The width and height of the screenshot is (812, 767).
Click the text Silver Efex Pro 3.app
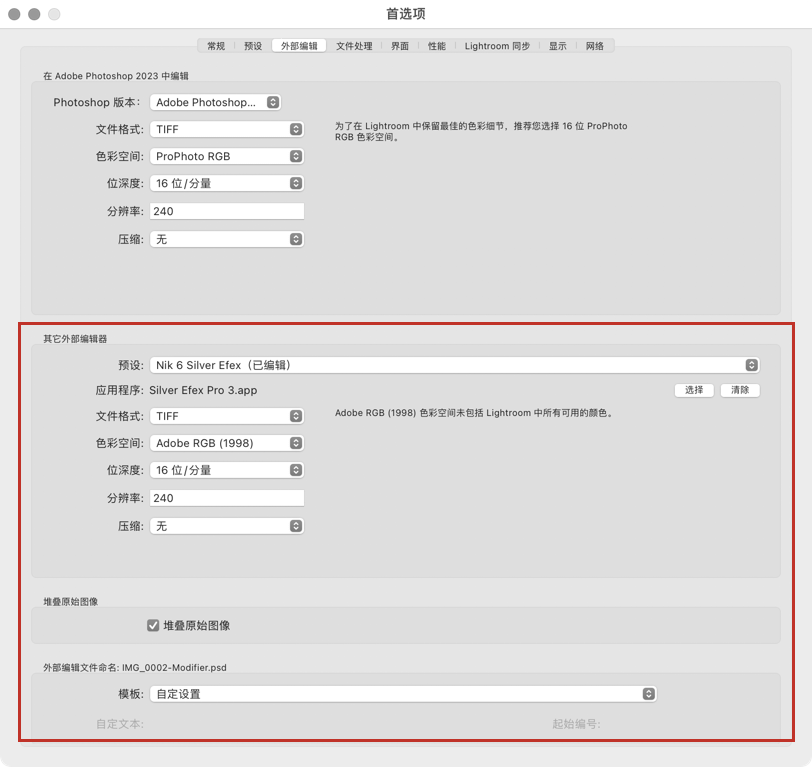point(203,390)
